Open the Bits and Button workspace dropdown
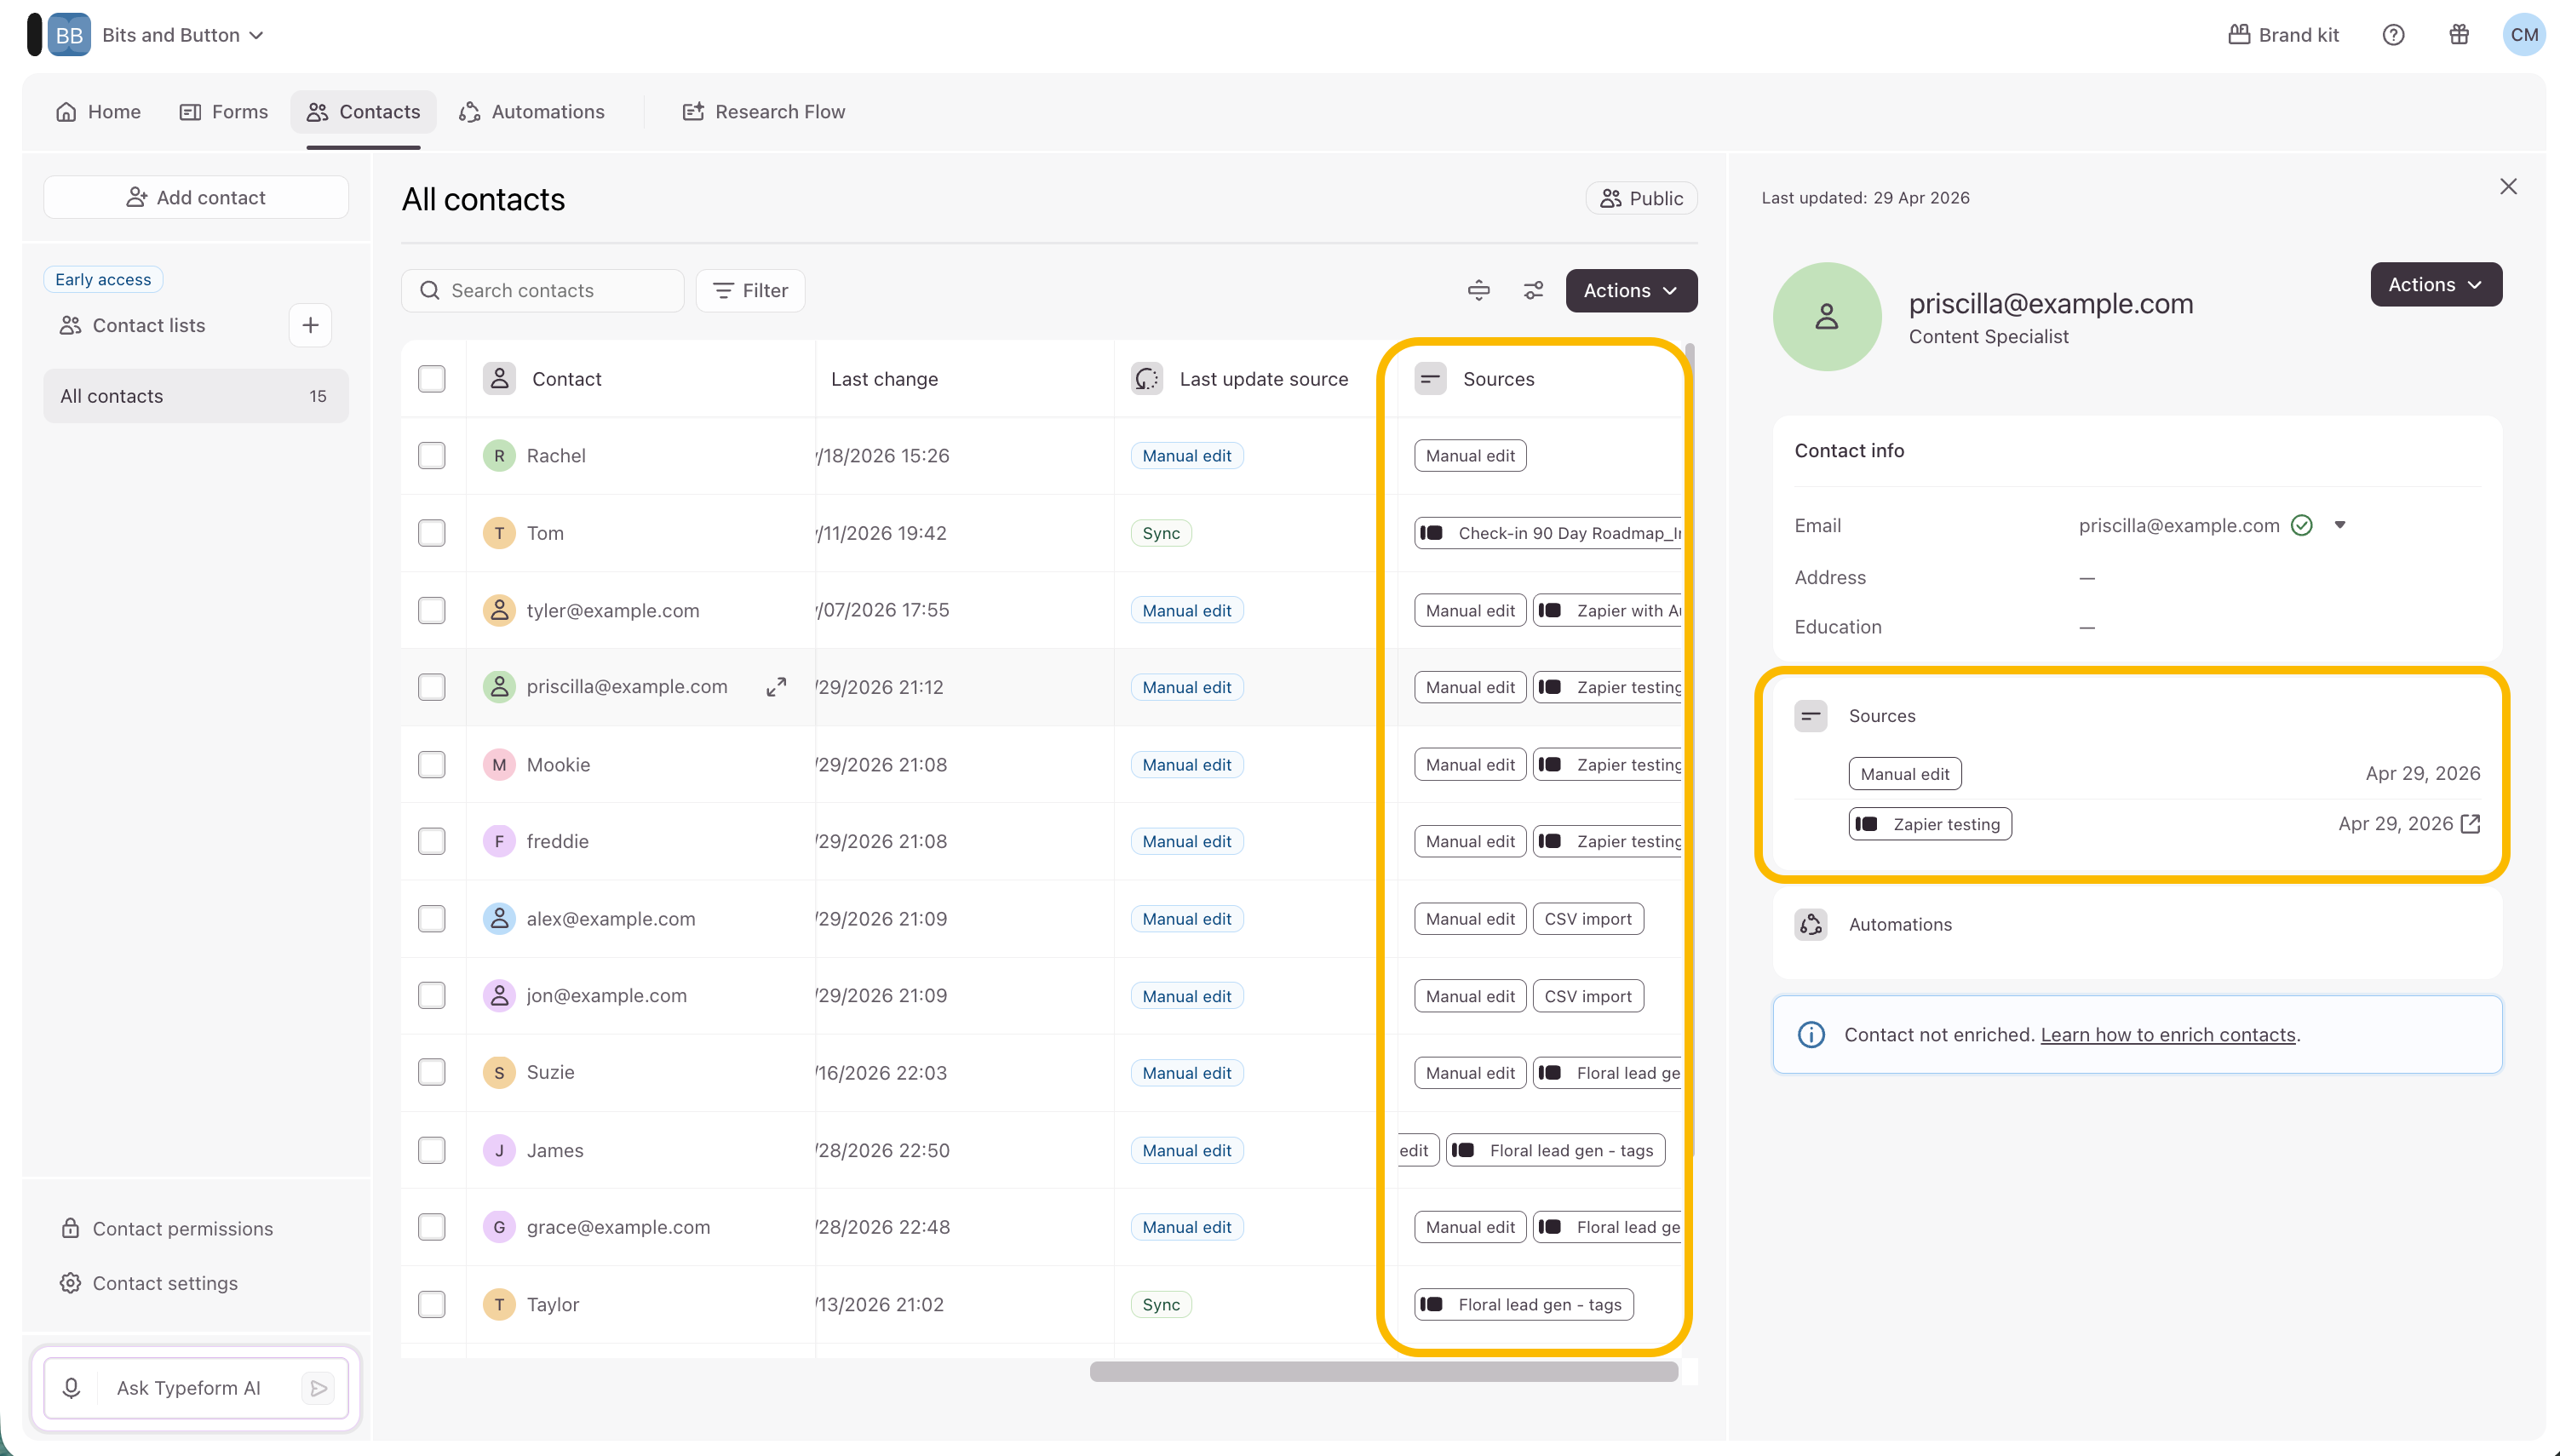 click(x=183, y=35)
